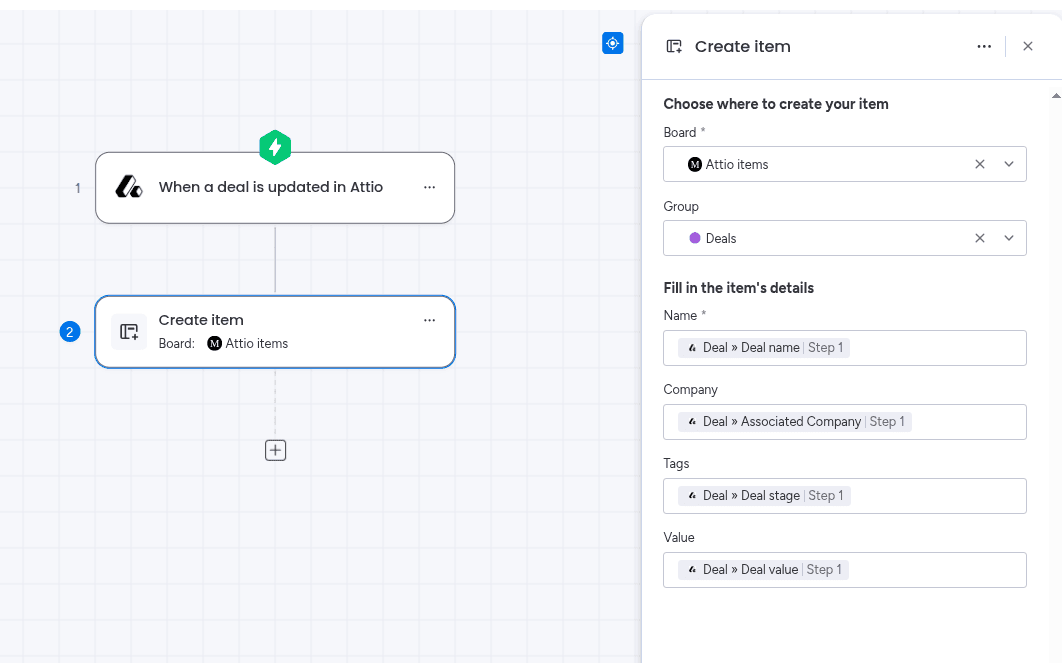Image resolution: width=1062 pixels, height=663 pixels.
Task: Open options menu for Attio trigger step
Action: point(429,187)
